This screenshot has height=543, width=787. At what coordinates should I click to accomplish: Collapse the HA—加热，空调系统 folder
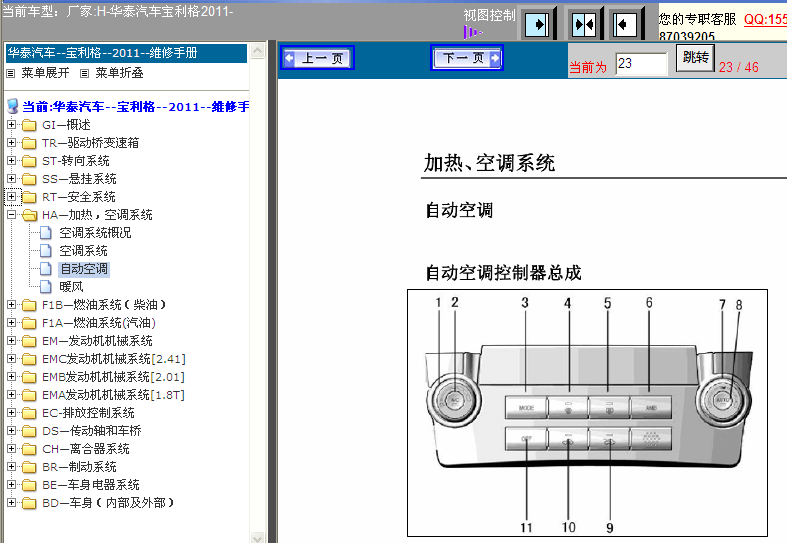click(11, 215)
